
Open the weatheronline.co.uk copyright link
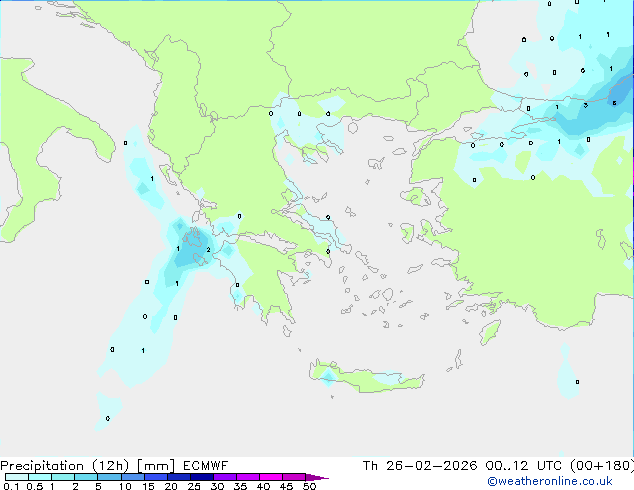click(550, 481)
